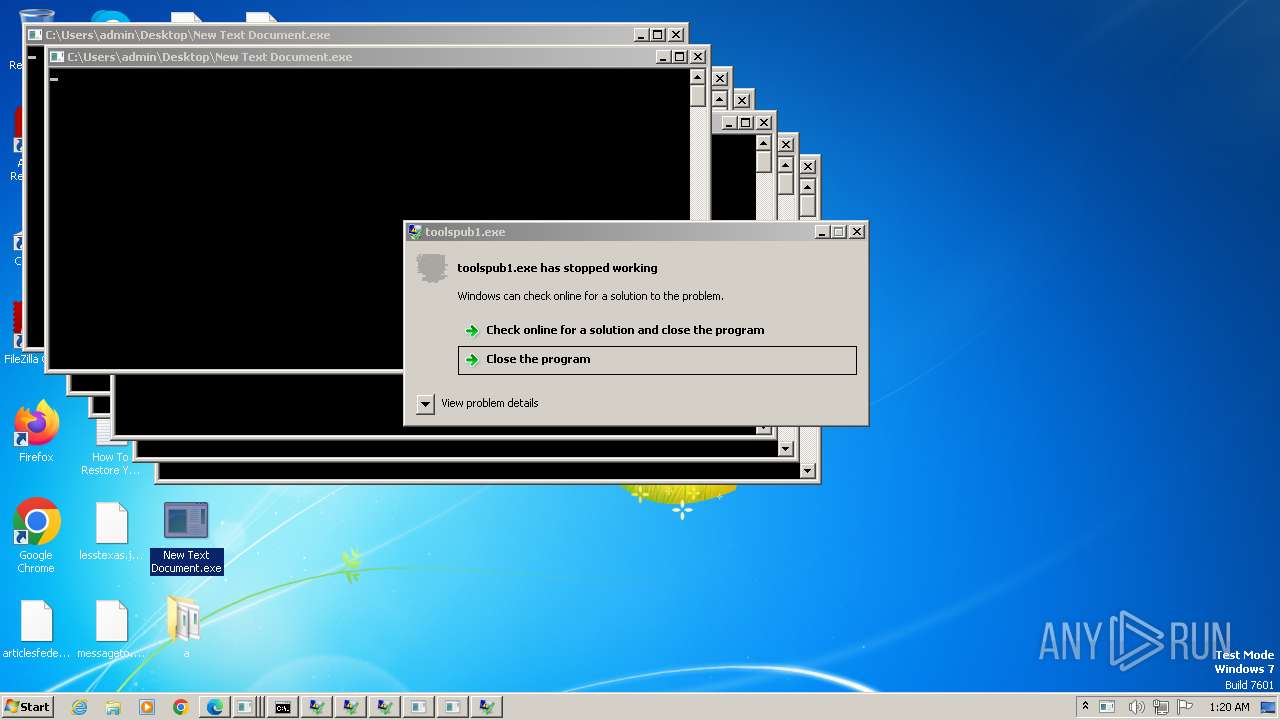Open the Start menu

28,707
